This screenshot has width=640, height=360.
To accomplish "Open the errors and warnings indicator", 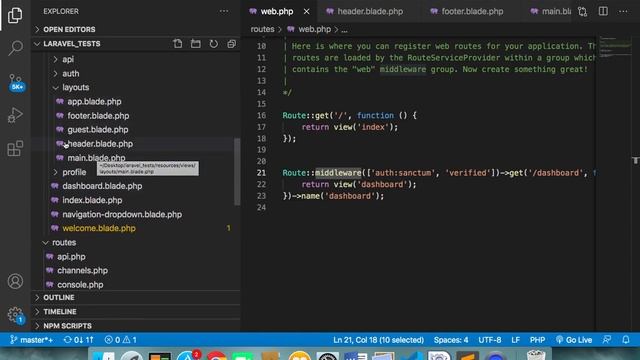I will pos(120,340).
